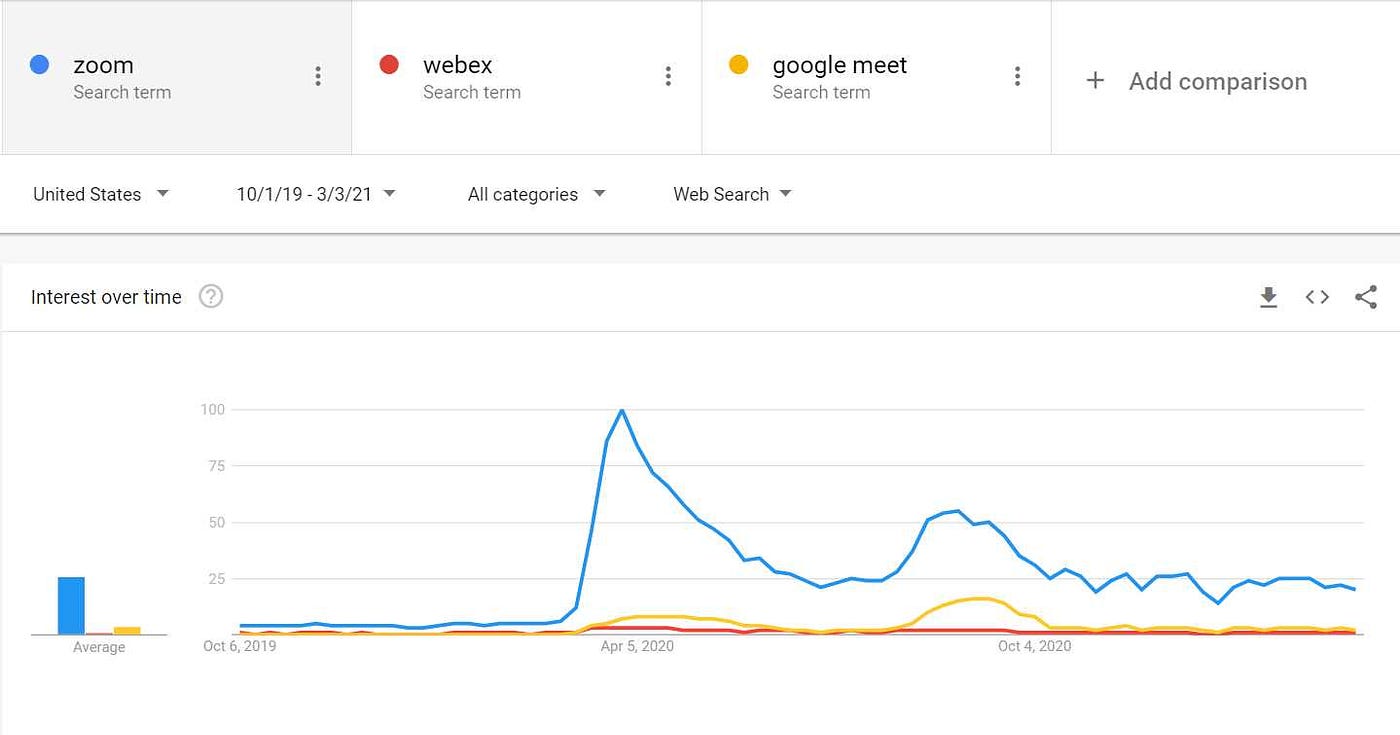The width and height of the screenshot is (1400, 735).
Task: Open the Interest over time help icon
Action: (211, 296)
